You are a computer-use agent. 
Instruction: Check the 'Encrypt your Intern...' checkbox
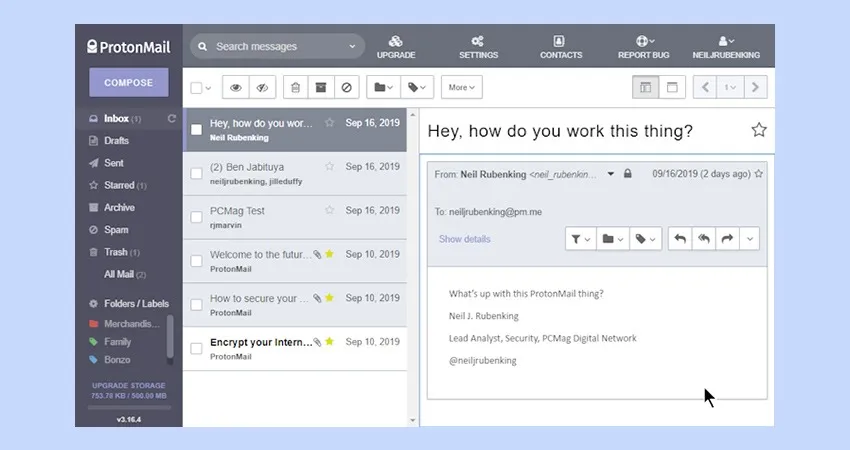(196, 349)
